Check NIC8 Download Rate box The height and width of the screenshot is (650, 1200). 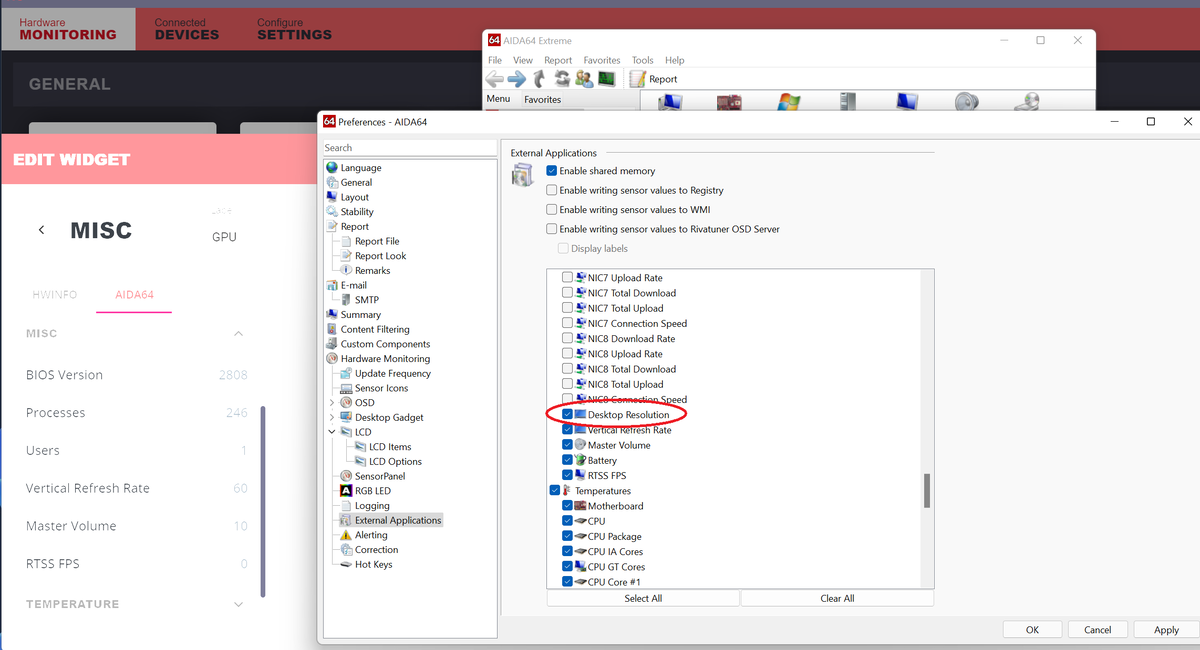[567, 339]
